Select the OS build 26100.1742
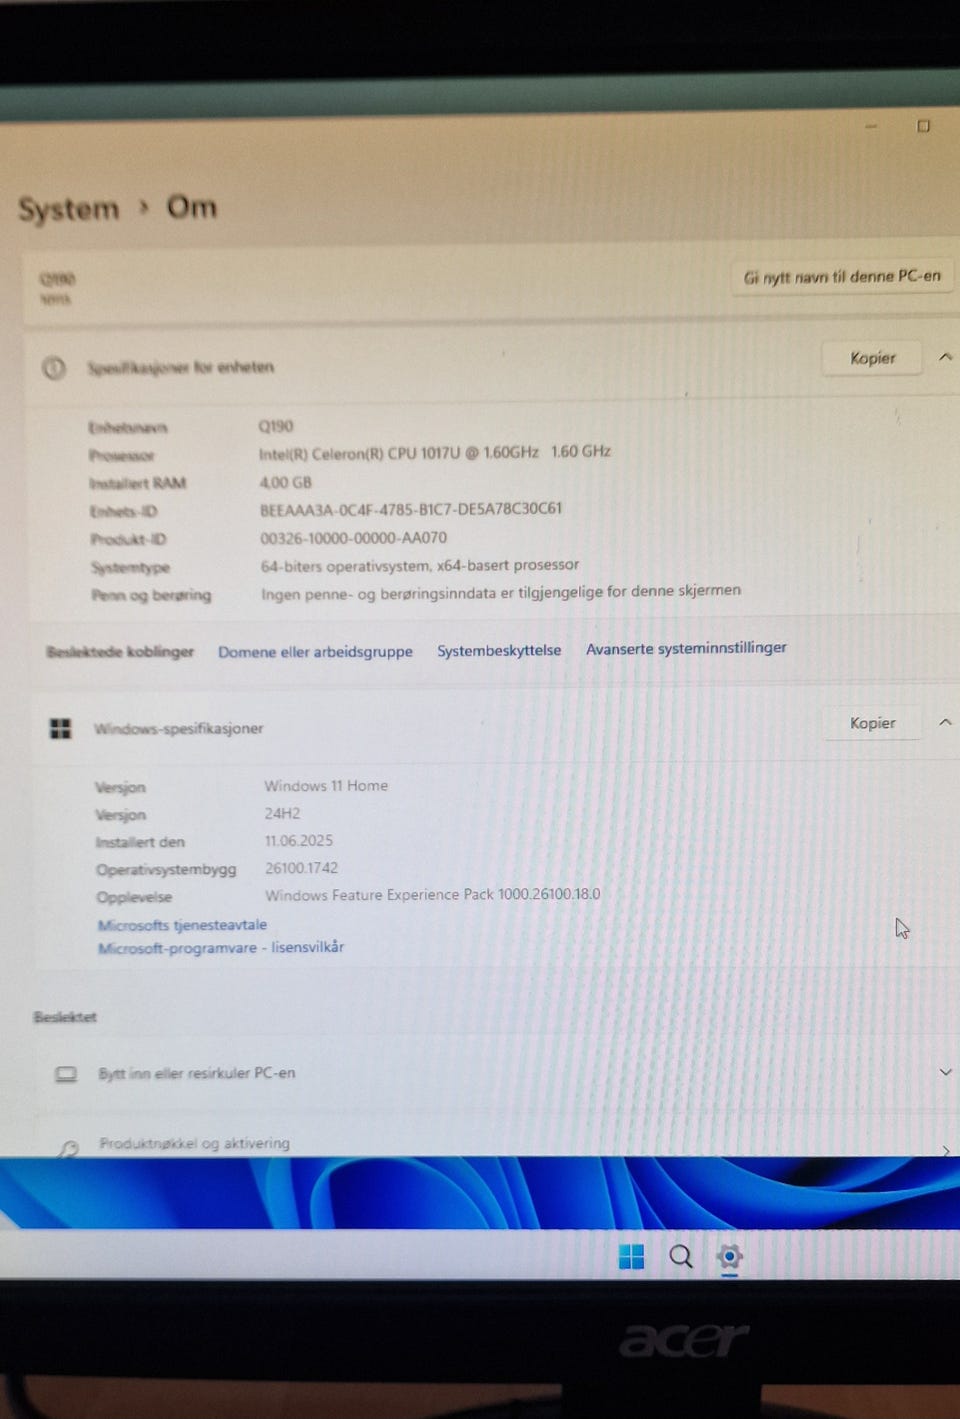The width and height of the screenshot is (960, 1419). pyautogui.click(x=301, y=868)
